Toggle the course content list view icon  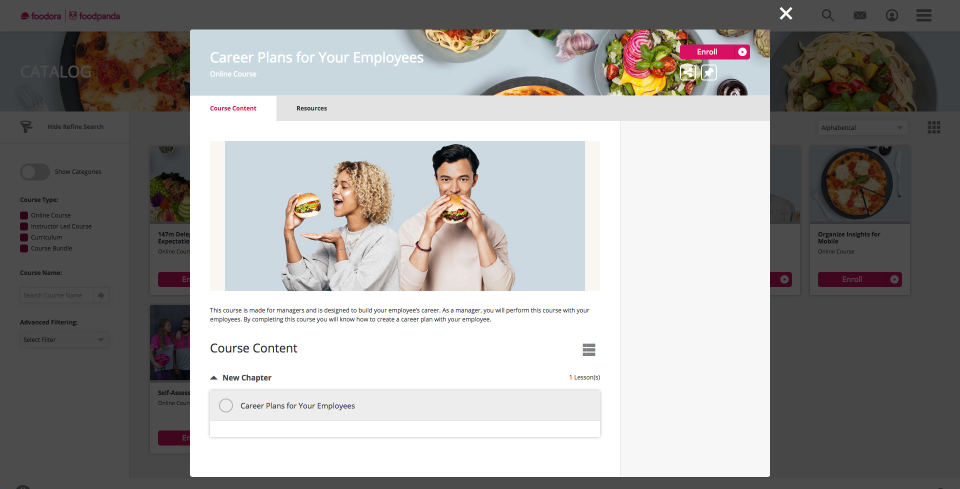[x=588, y=349]
